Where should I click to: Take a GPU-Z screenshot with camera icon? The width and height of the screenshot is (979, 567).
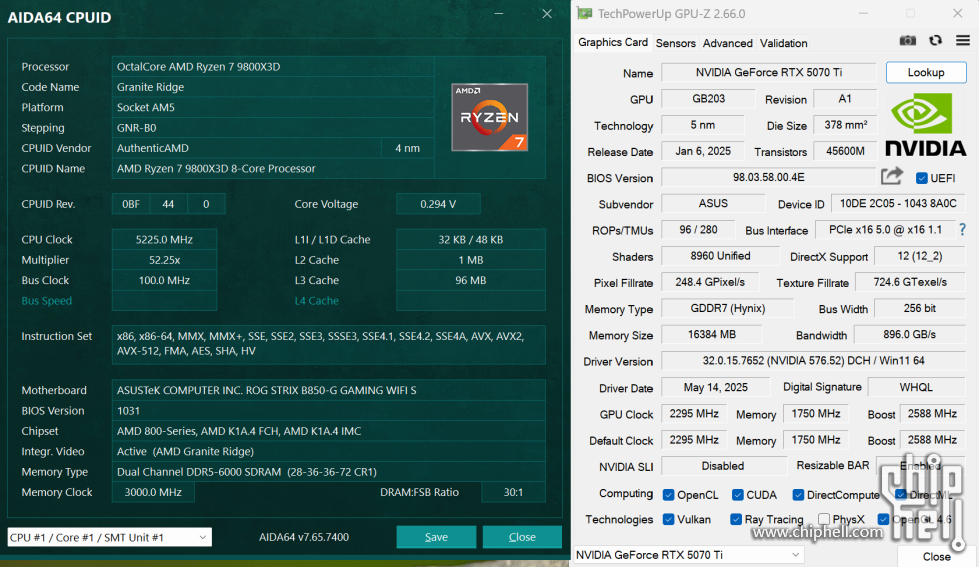907,41
